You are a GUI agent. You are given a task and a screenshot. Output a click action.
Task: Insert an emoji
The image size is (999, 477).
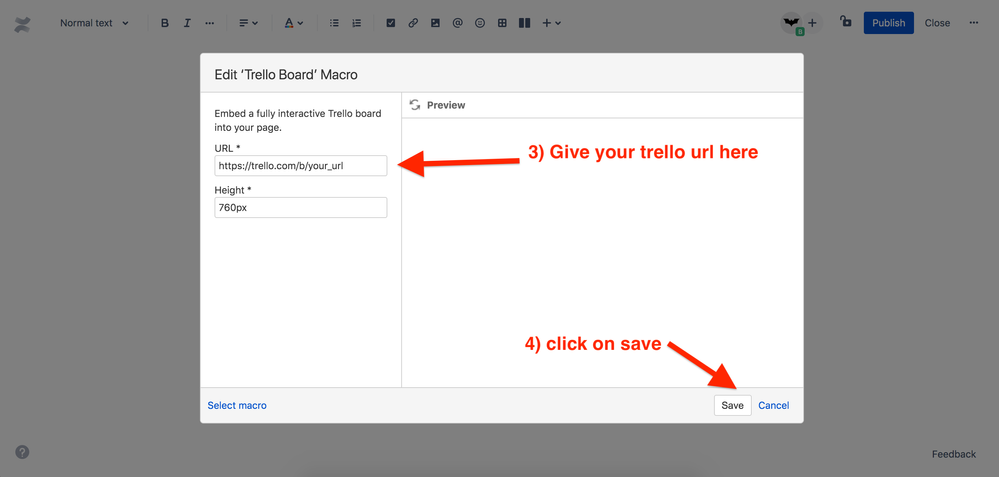pyautogui.click(x=480, y=23)
